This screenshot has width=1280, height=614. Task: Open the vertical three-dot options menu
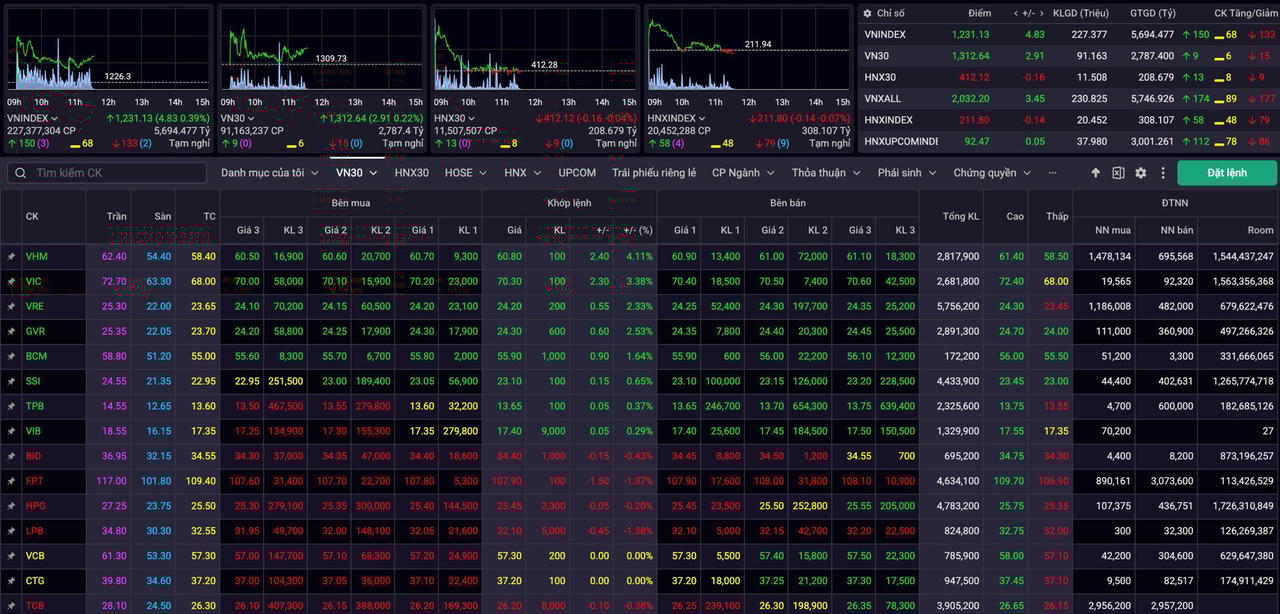1162,173
